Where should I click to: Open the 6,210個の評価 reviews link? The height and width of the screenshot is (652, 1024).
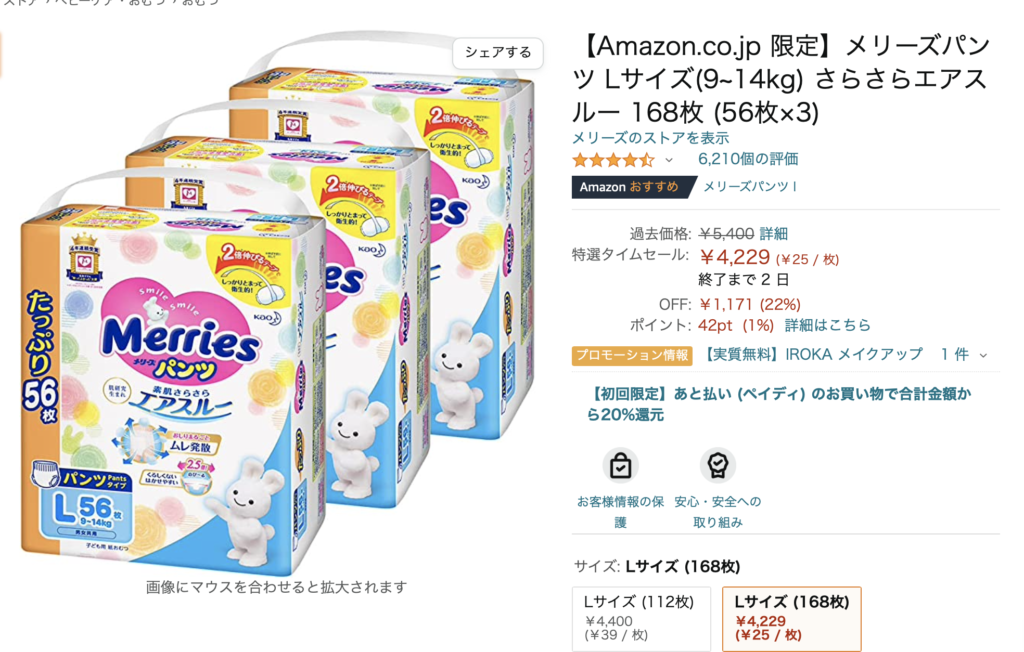pos(748,159)
